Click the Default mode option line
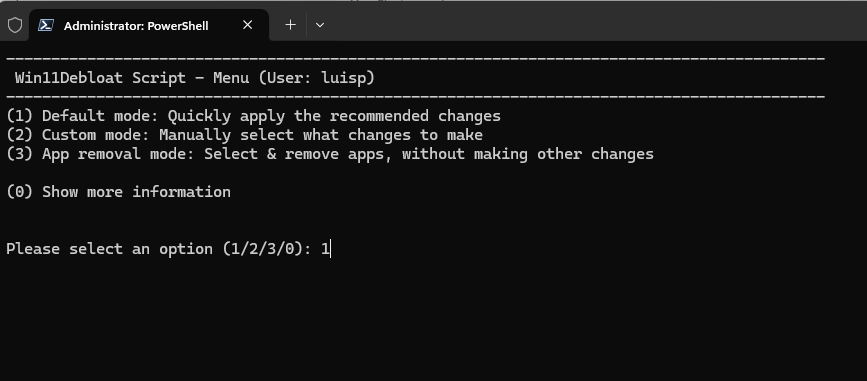Viewport: 867px width, 381px height. [253, 116]
